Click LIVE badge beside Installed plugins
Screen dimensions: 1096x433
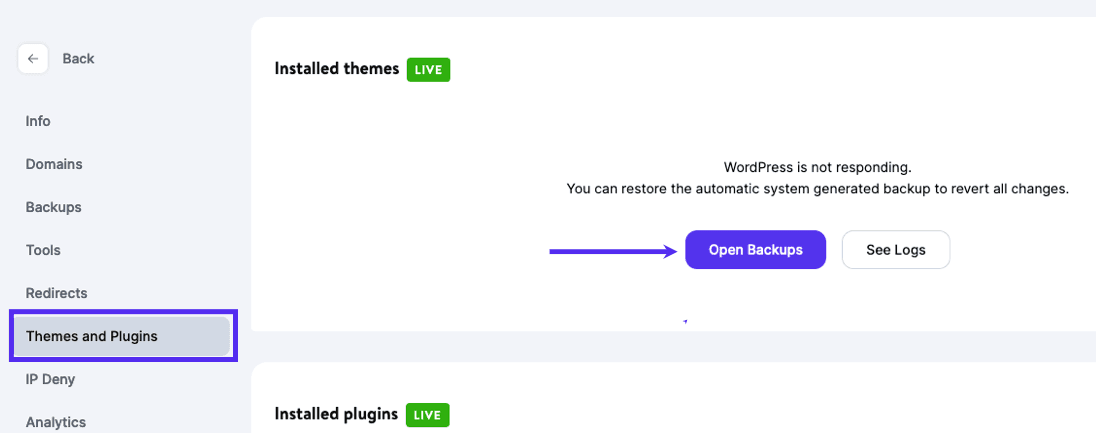point(427,415)
